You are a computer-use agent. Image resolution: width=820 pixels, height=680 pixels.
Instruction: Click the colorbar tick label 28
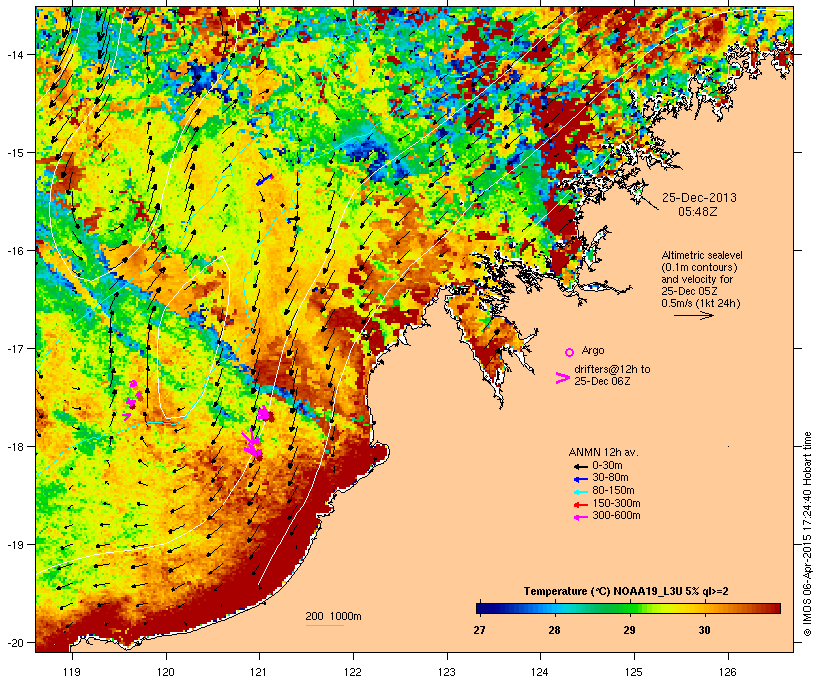pyautogui.click(x=554, y=630)
